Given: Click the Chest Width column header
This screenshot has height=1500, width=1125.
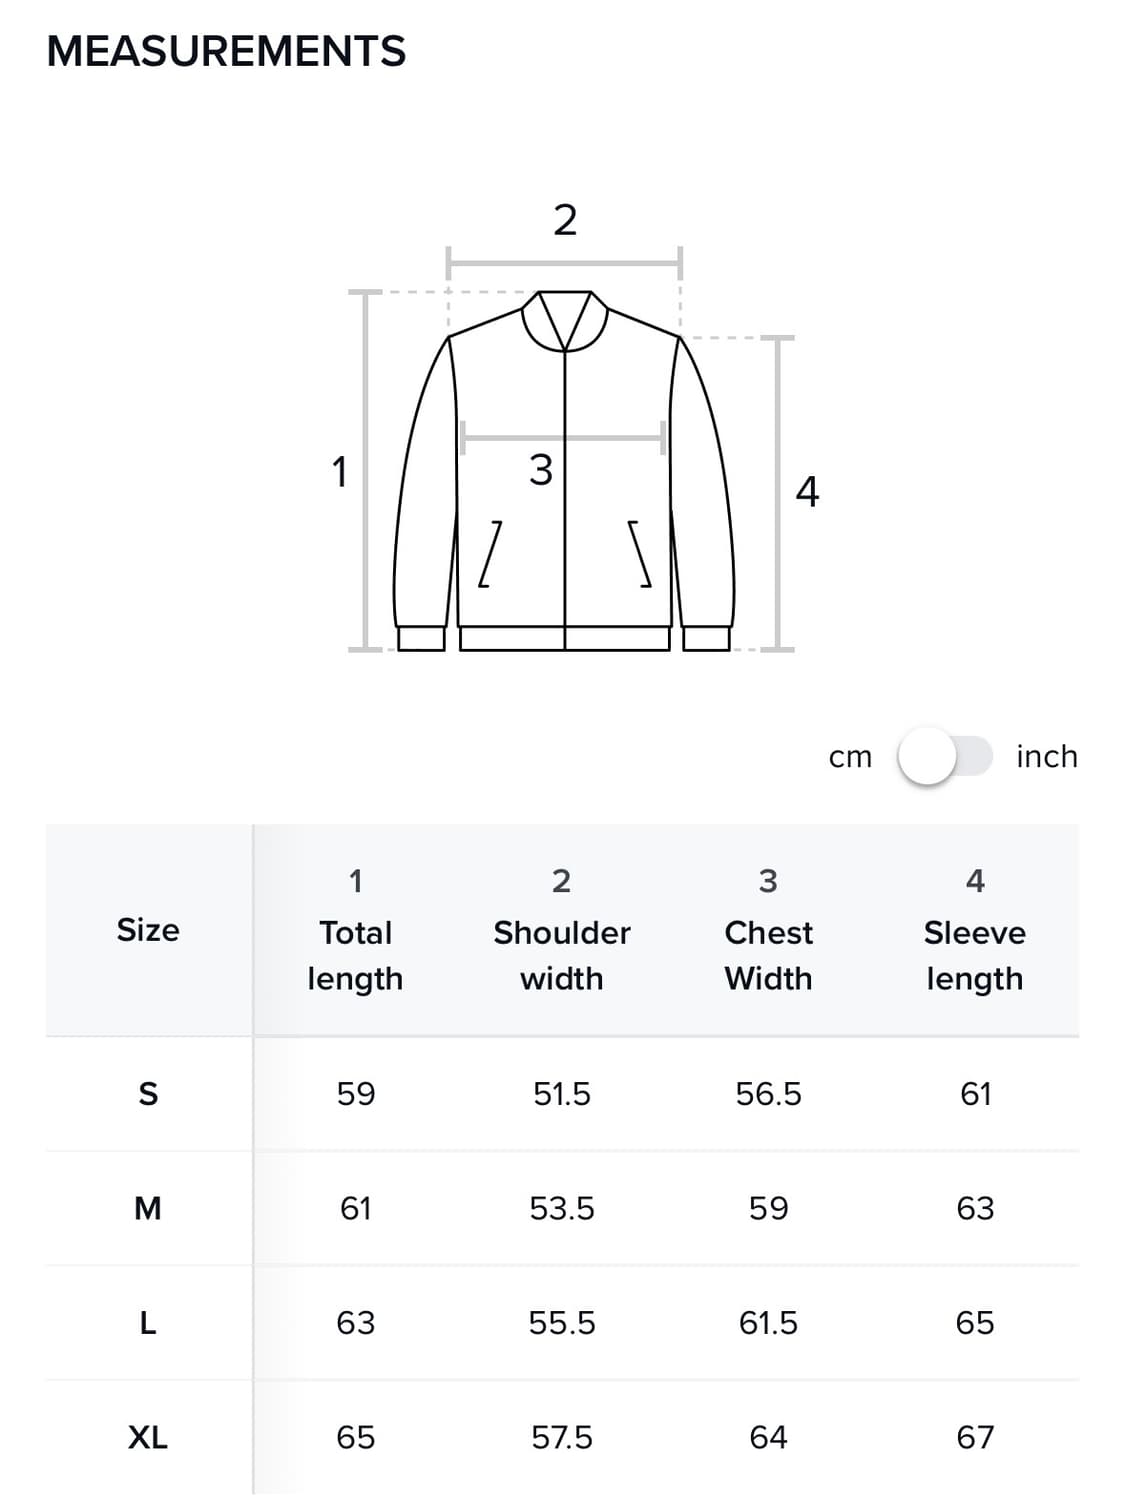Looking at the screenshot, I should [768, 931].
